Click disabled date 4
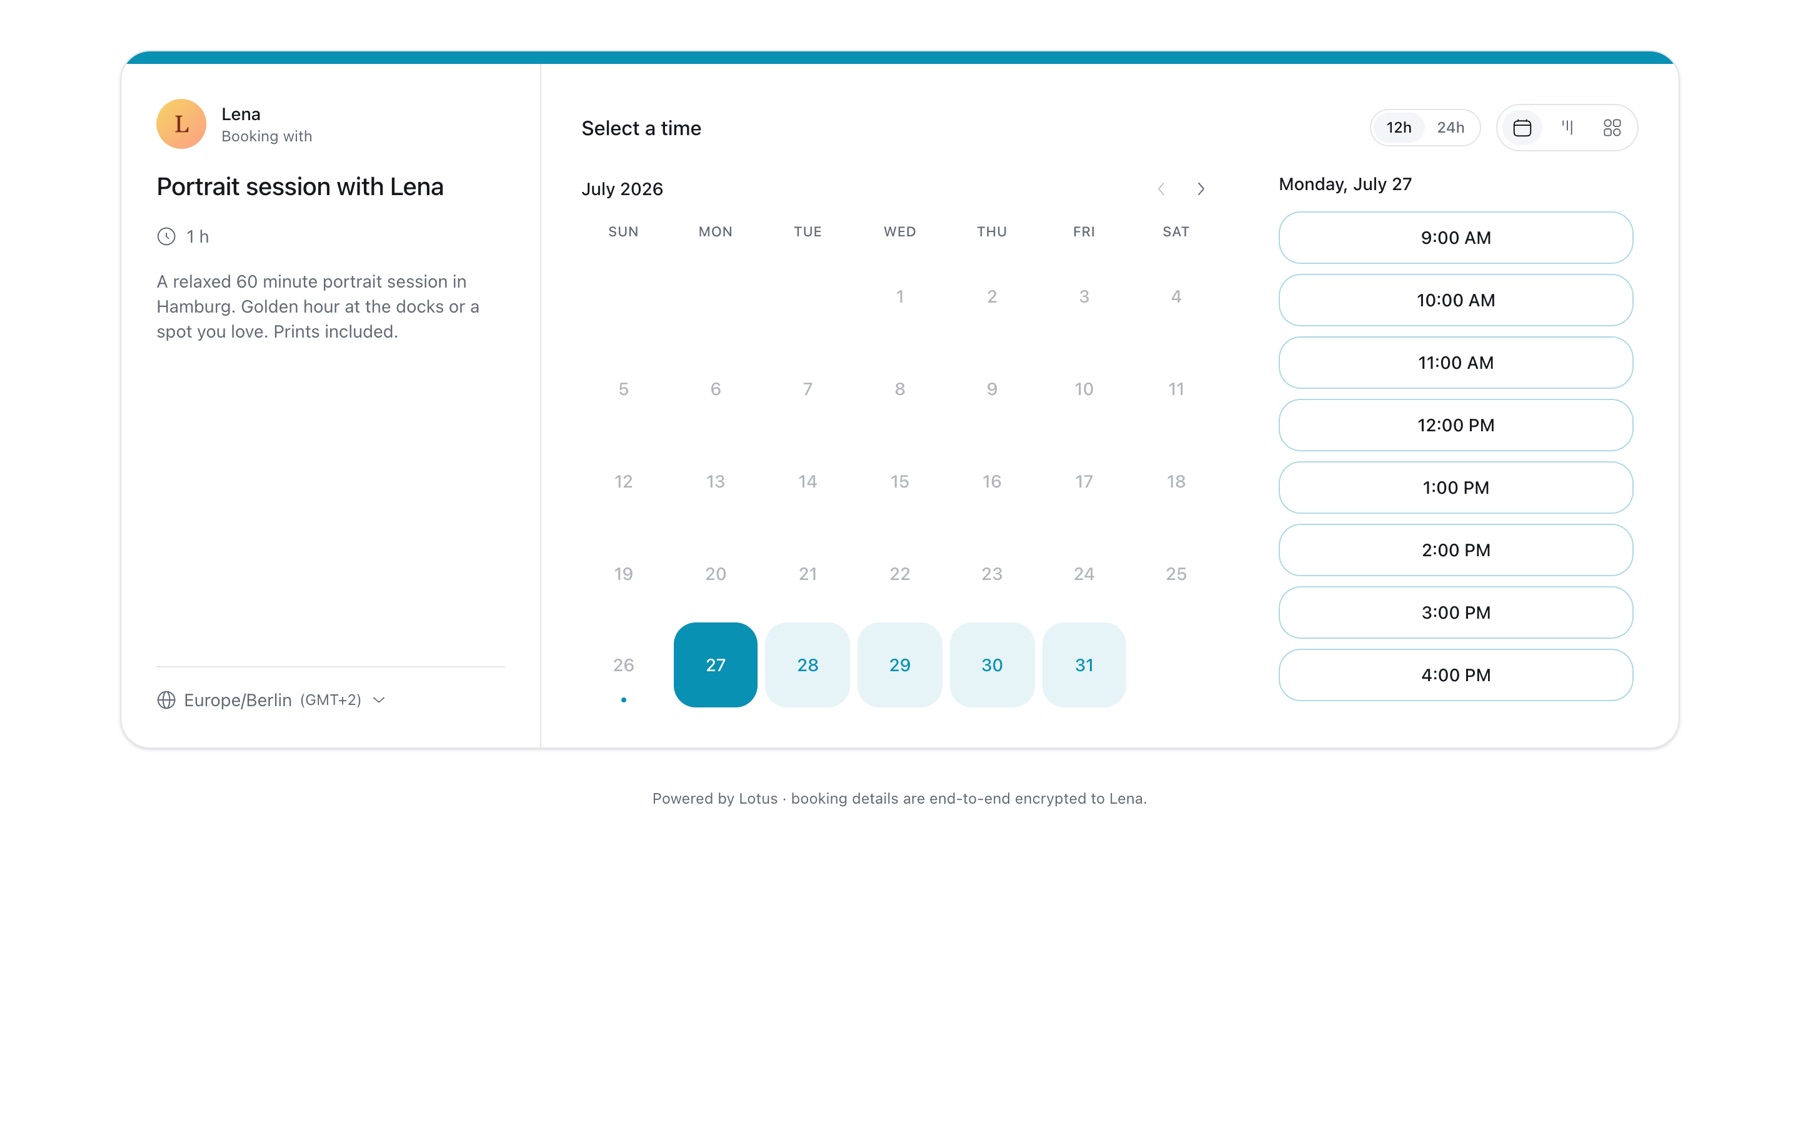The height and width of the screenshot is (1125, 1800). click(x=1176, y=297)
